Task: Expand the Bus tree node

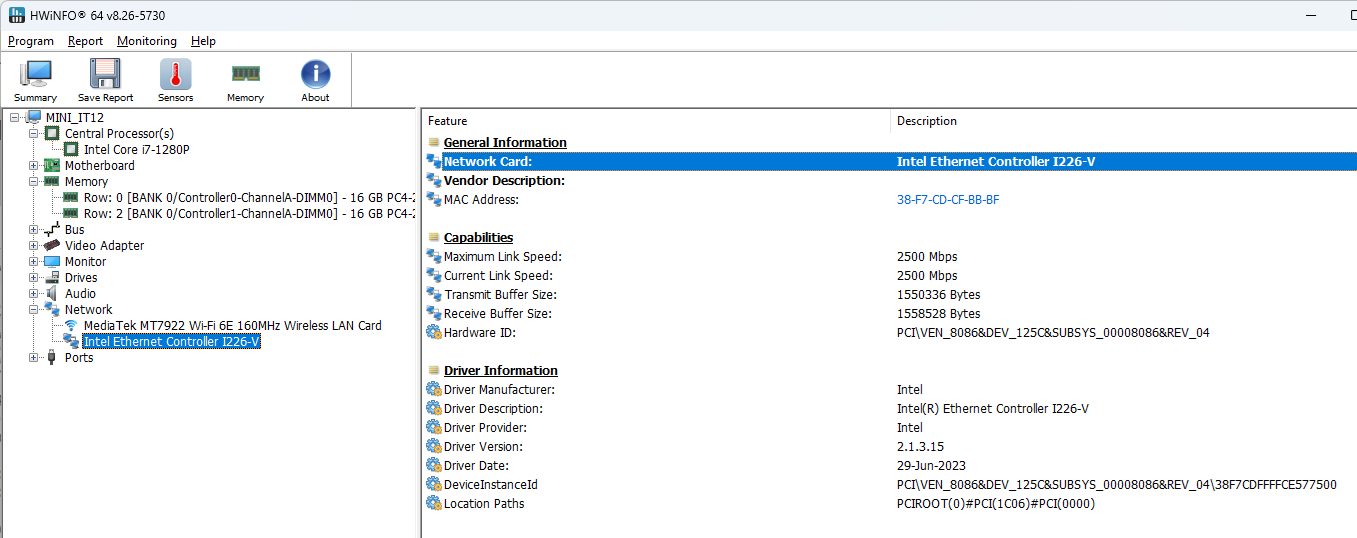Action: coord(34,230)
